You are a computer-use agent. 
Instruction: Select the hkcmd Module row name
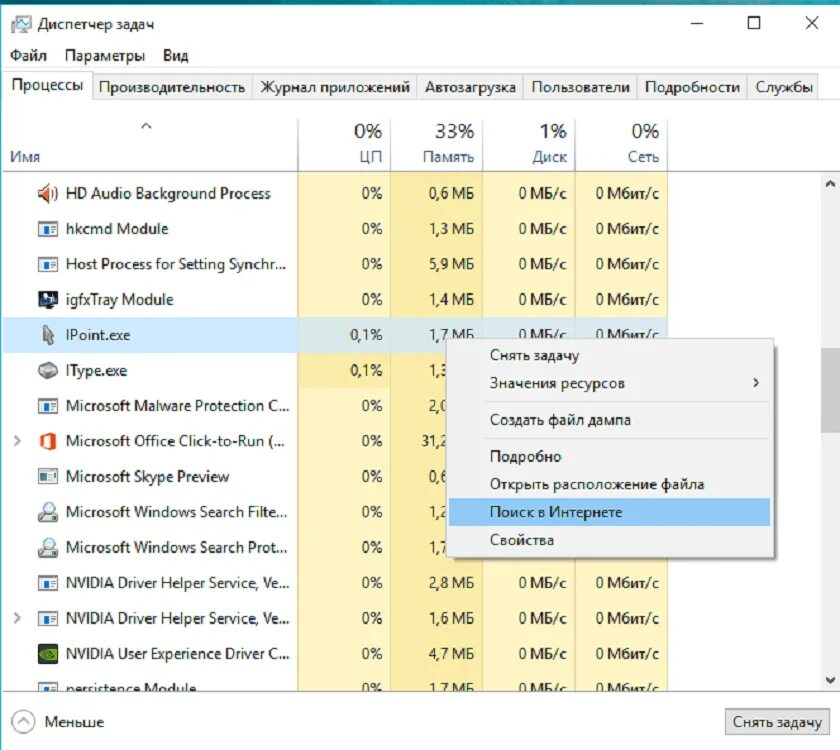coord(117,229)
